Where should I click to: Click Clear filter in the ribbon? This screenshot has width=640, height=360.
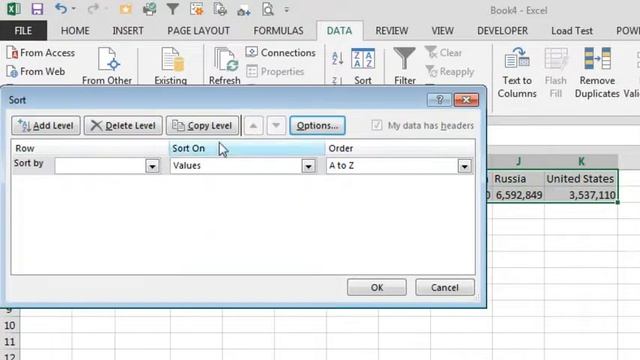443,53
